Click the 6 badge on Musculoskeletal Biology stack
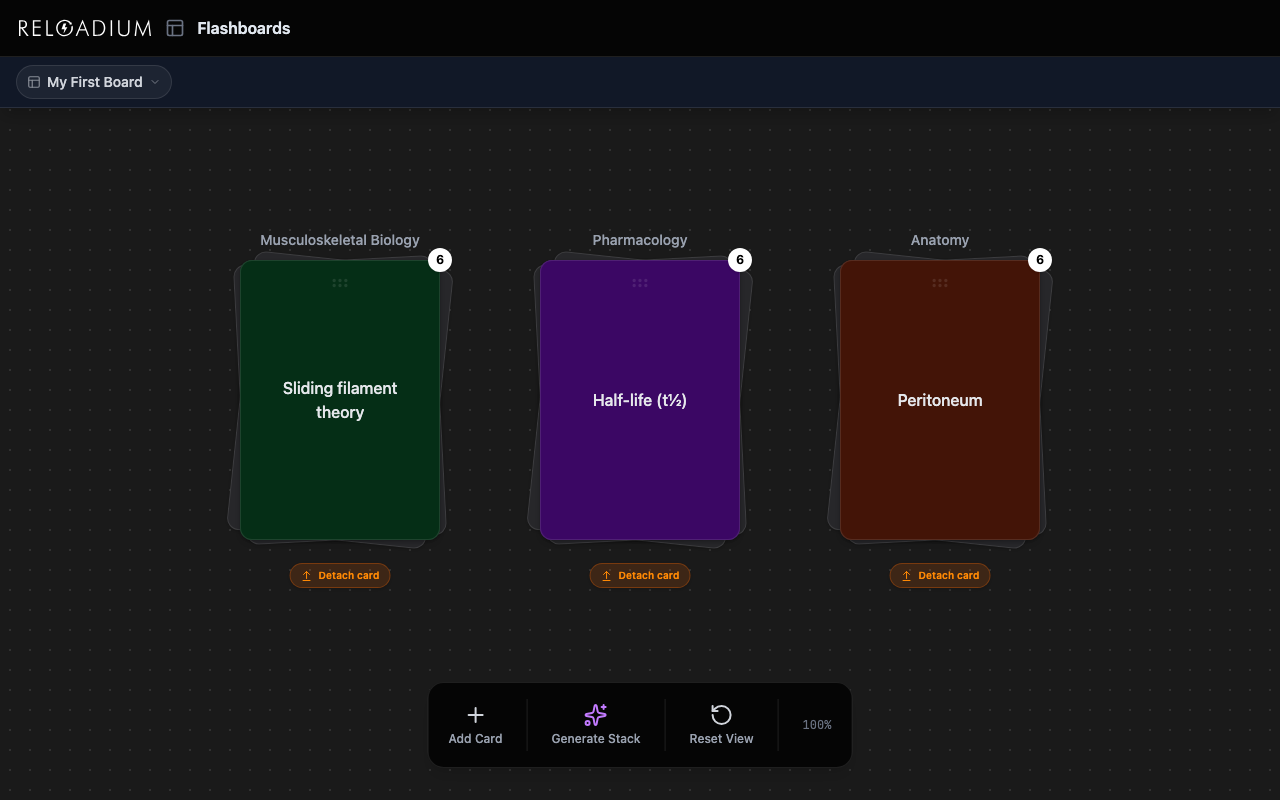This screenshot has width=1280, height=800. coord(440,259)
